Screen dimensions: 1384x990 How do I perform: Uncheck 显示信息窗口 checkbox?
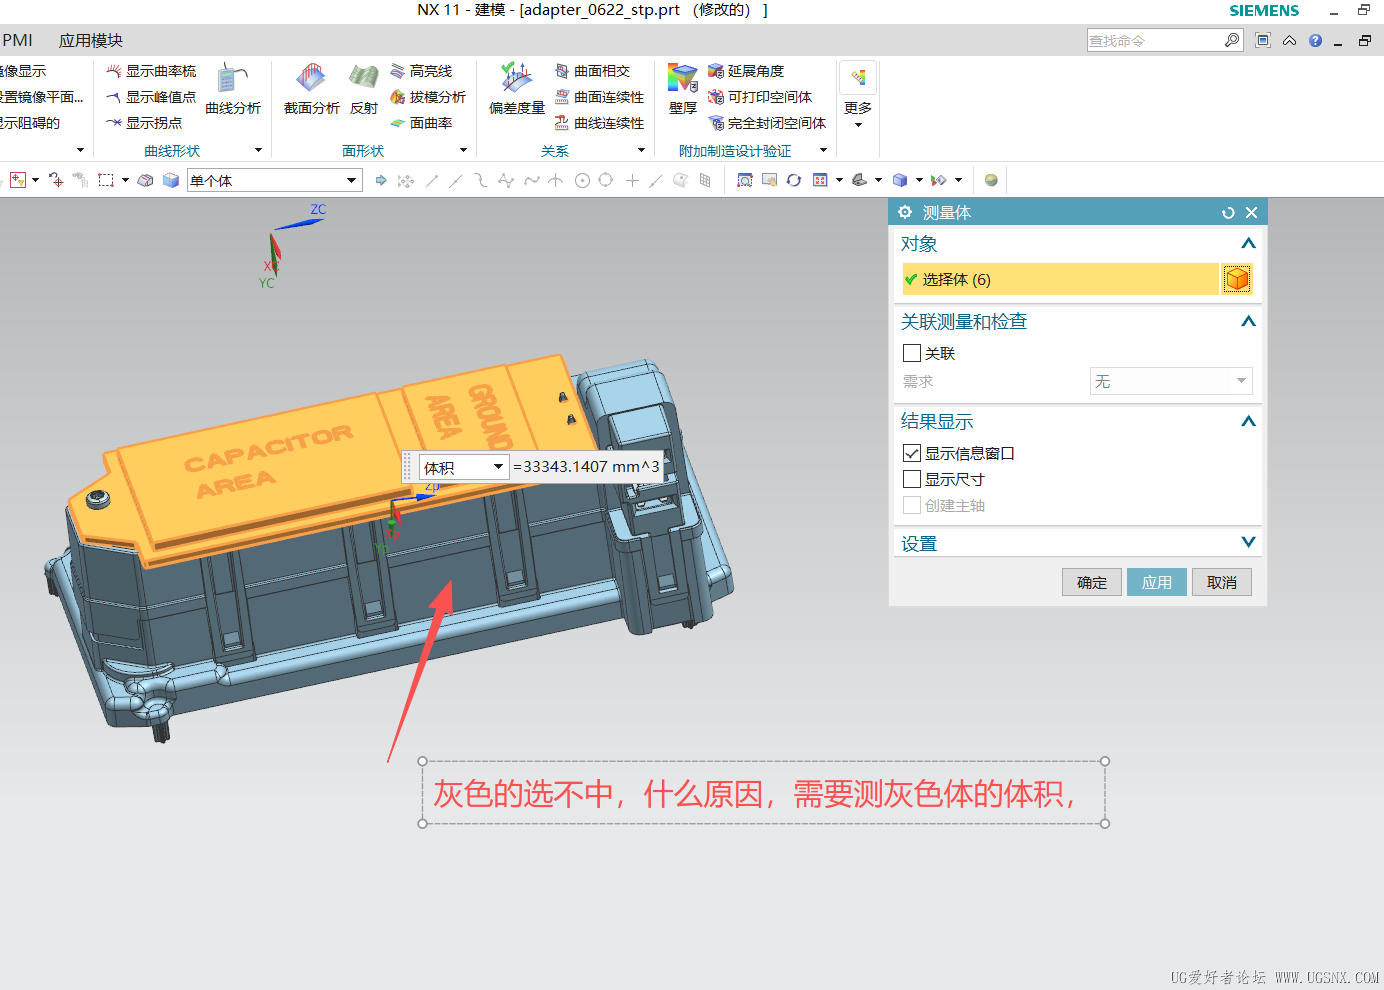(x=912, y=453)
